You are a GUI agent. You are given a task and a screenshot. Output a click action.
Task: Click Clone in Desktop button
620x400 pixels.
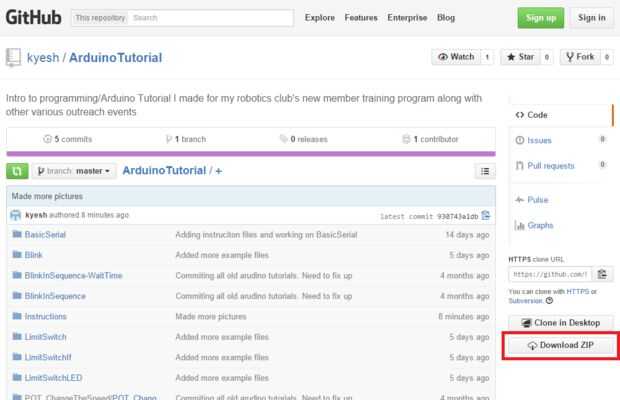pos(561,323)
